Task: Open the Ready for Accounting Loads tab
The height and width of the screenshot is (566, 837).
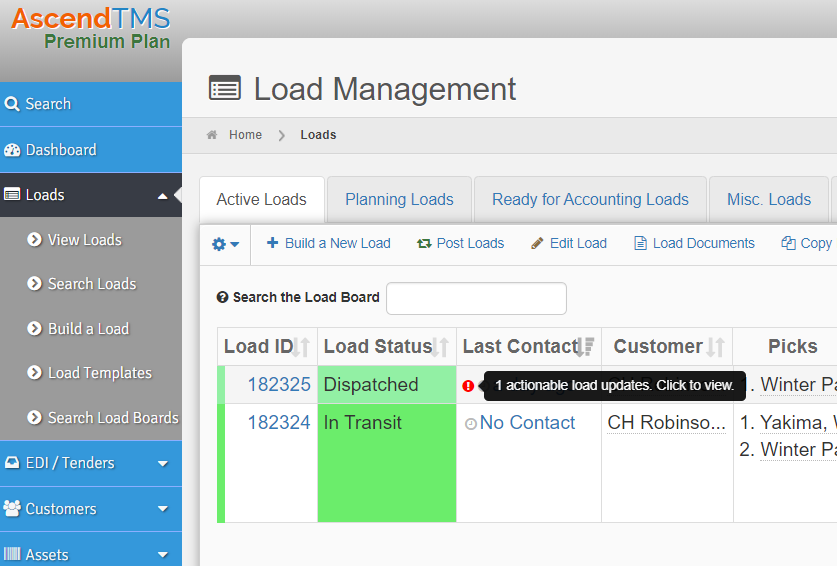Action: pos(590,199)
